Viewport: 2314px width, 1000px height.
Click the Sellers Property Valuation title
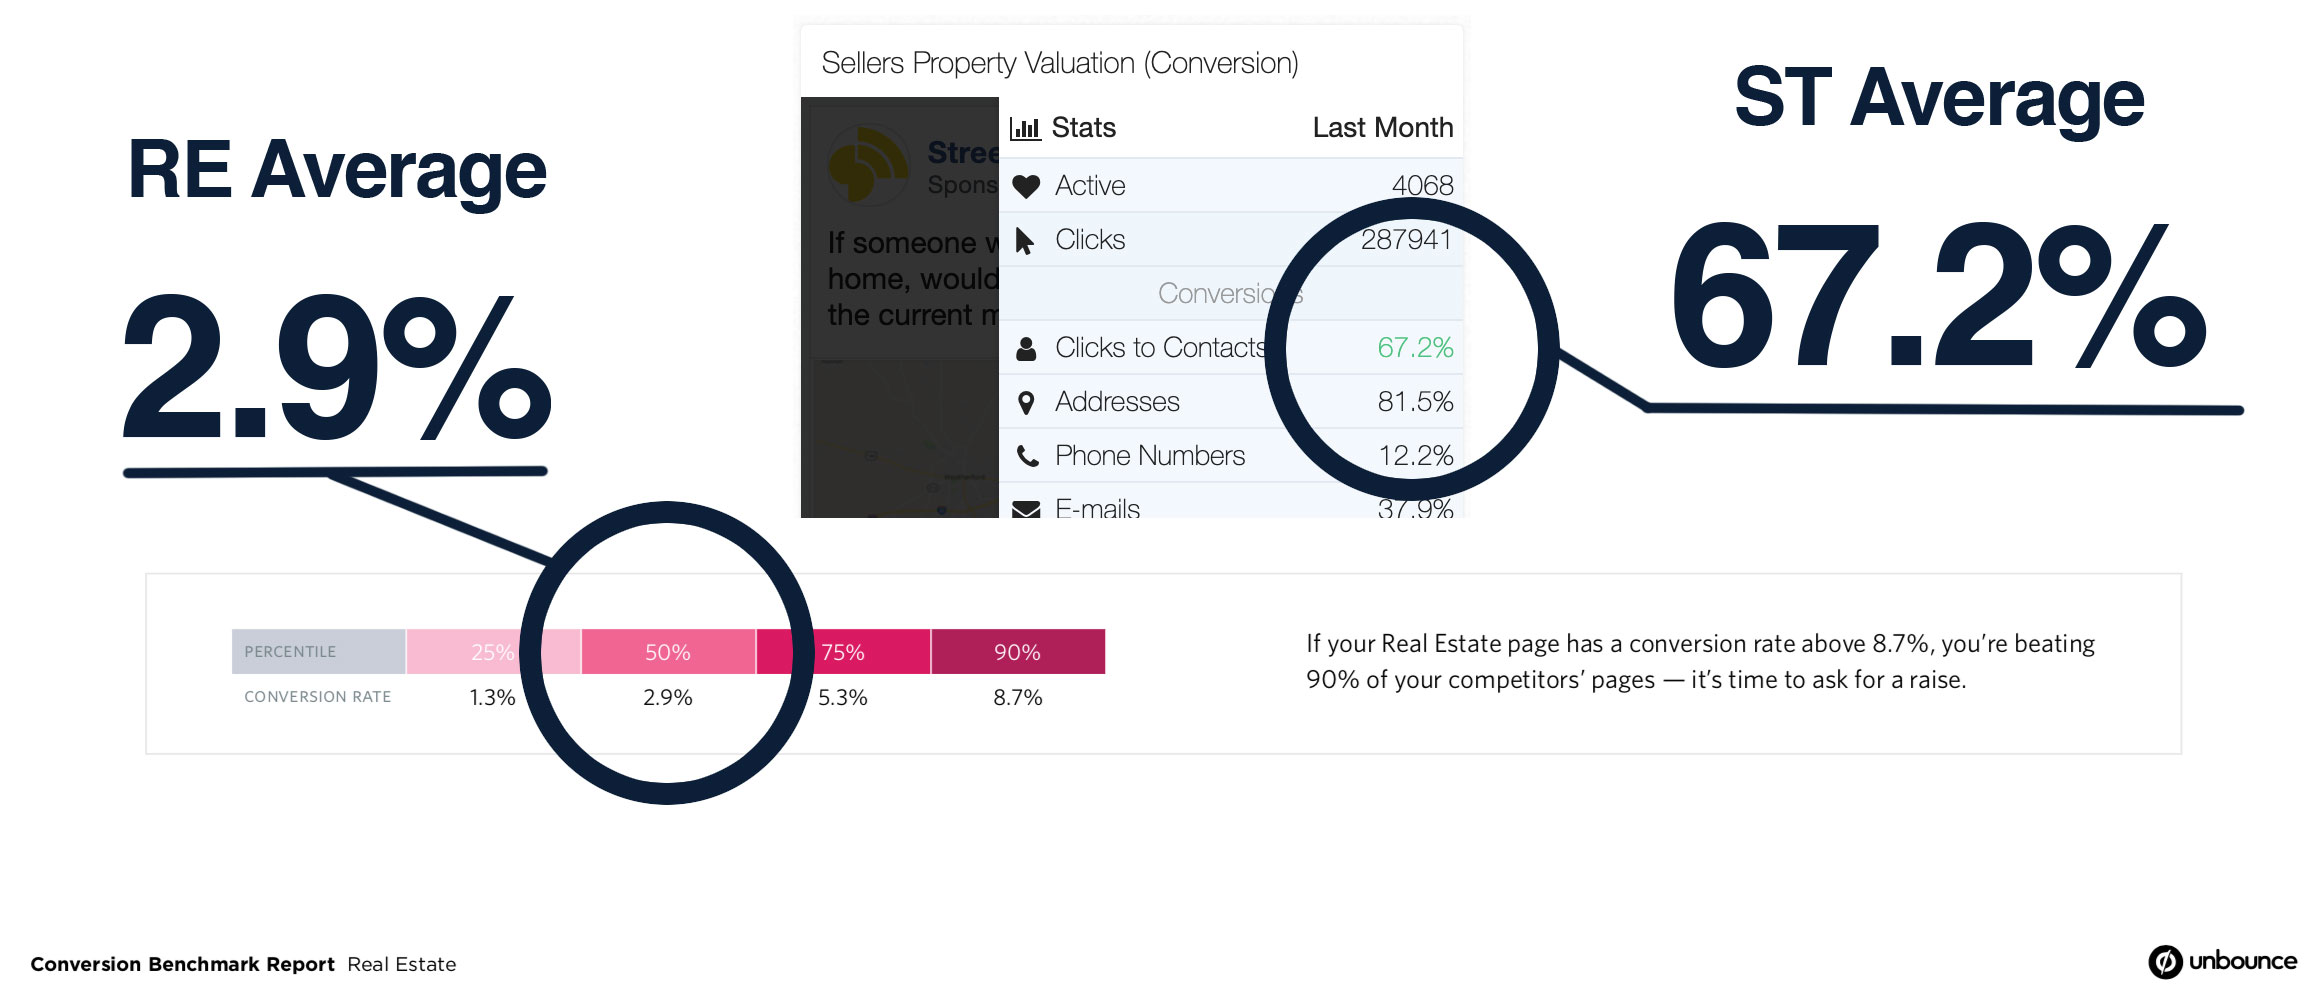(1060, 64)
